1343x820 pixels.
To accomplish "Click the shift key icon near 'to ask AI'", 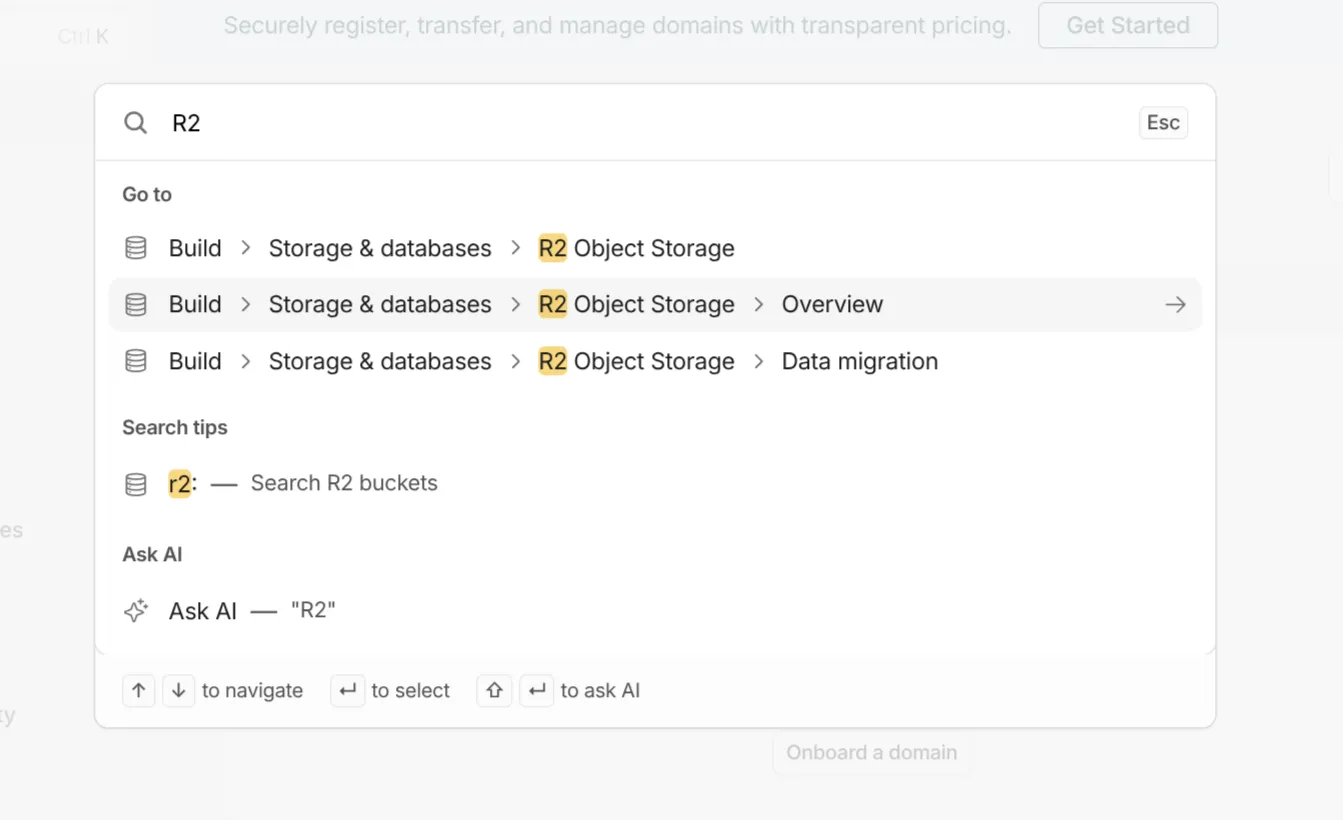I will (493, 690).
